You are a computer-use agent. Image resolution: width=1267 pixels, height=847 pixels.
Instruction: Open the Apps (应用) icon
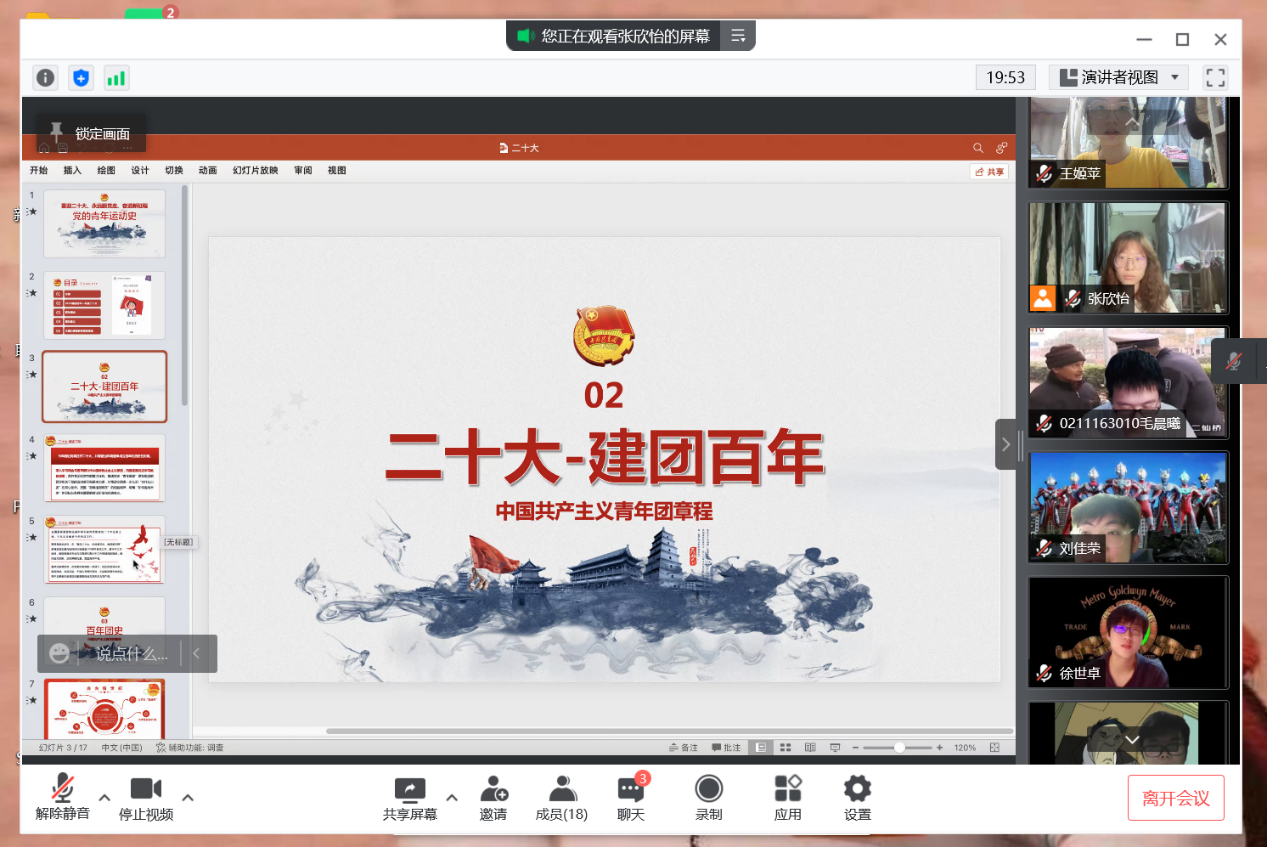[788, 798]
